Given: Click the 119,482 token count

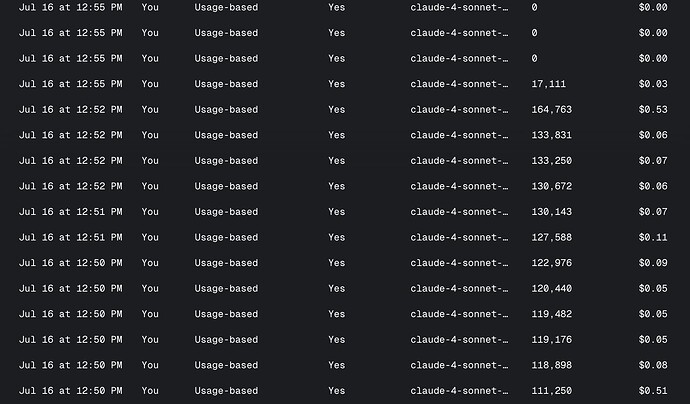Looking at the screenshot, I should pyautogui.click(x=551, y=314).
